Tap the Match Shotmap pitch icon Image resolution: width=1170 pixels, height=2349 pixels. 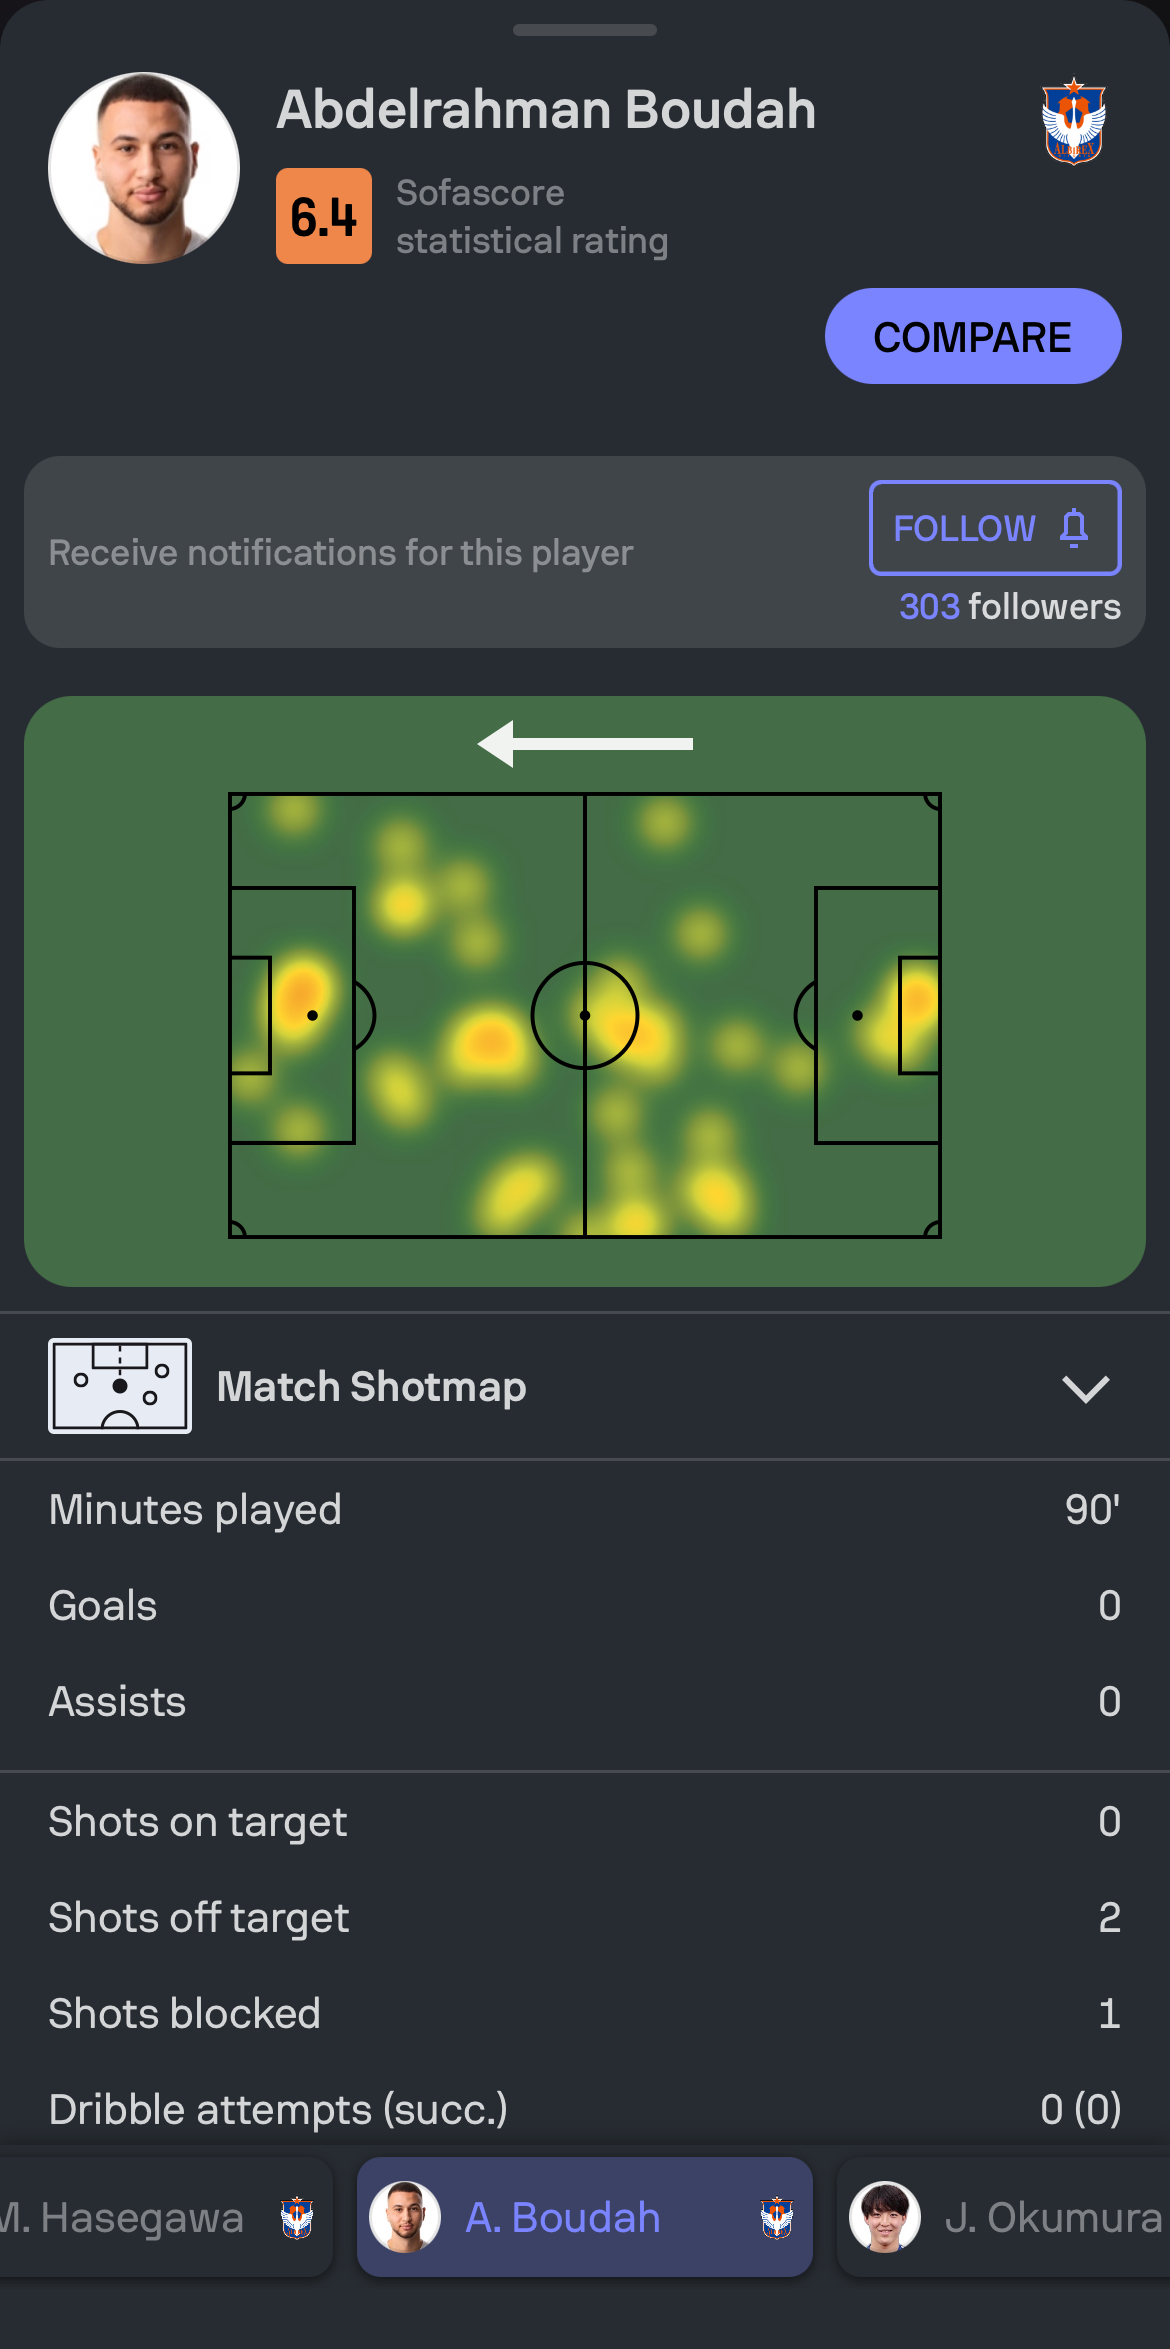point(120,1386)
